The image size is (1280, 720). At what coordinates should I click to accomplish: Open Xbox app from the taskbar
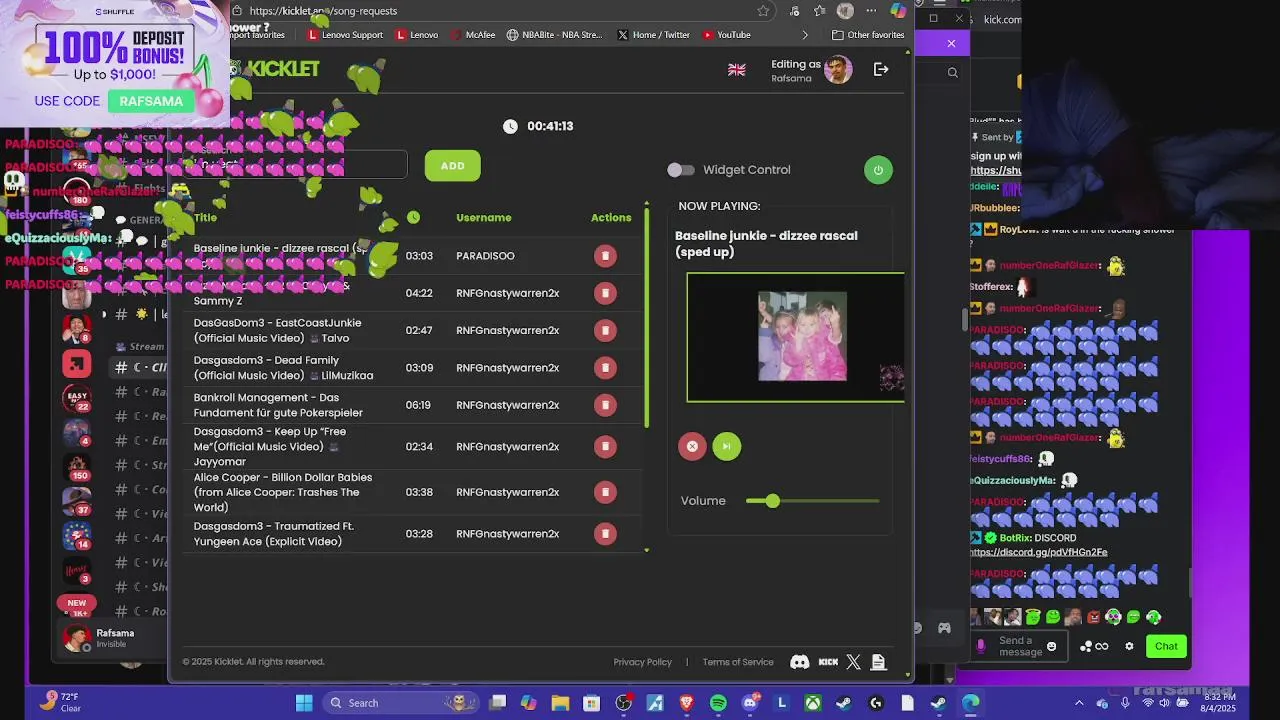point(813,703)
